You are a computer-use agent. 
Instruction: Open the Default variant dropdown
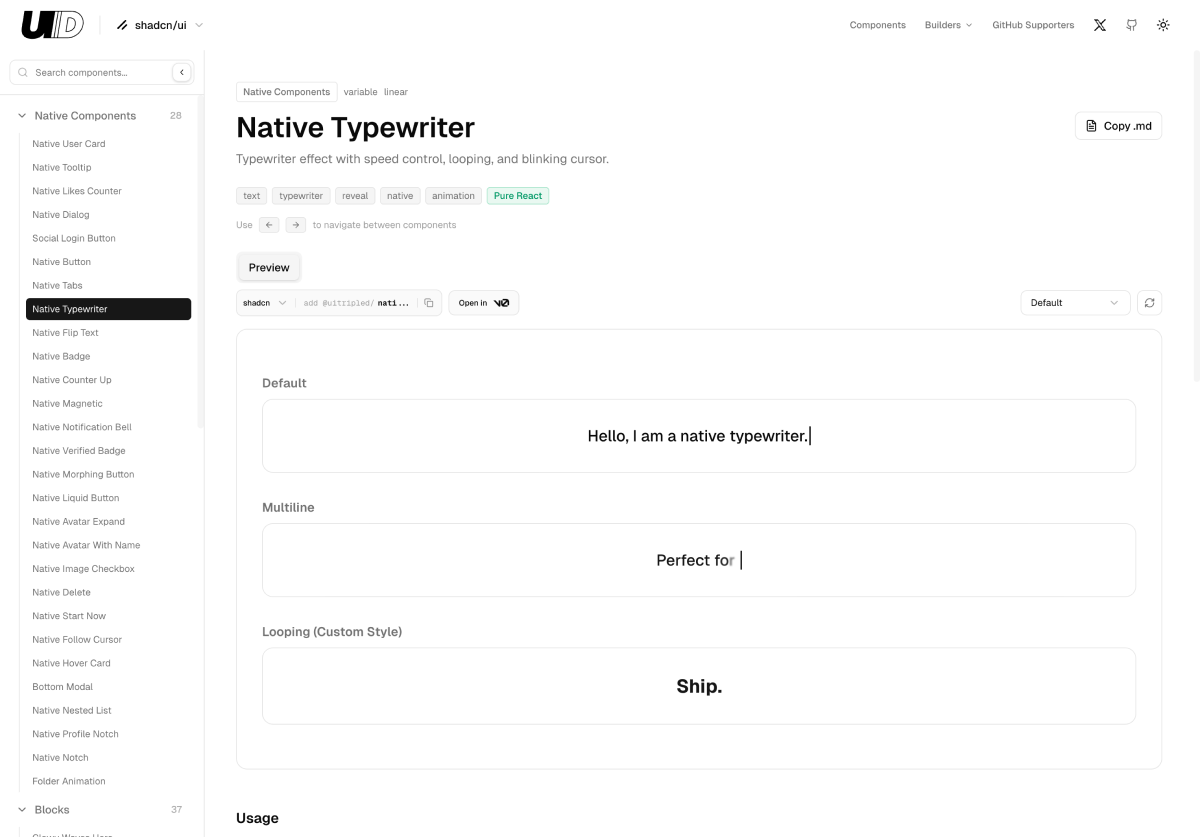1074,303
